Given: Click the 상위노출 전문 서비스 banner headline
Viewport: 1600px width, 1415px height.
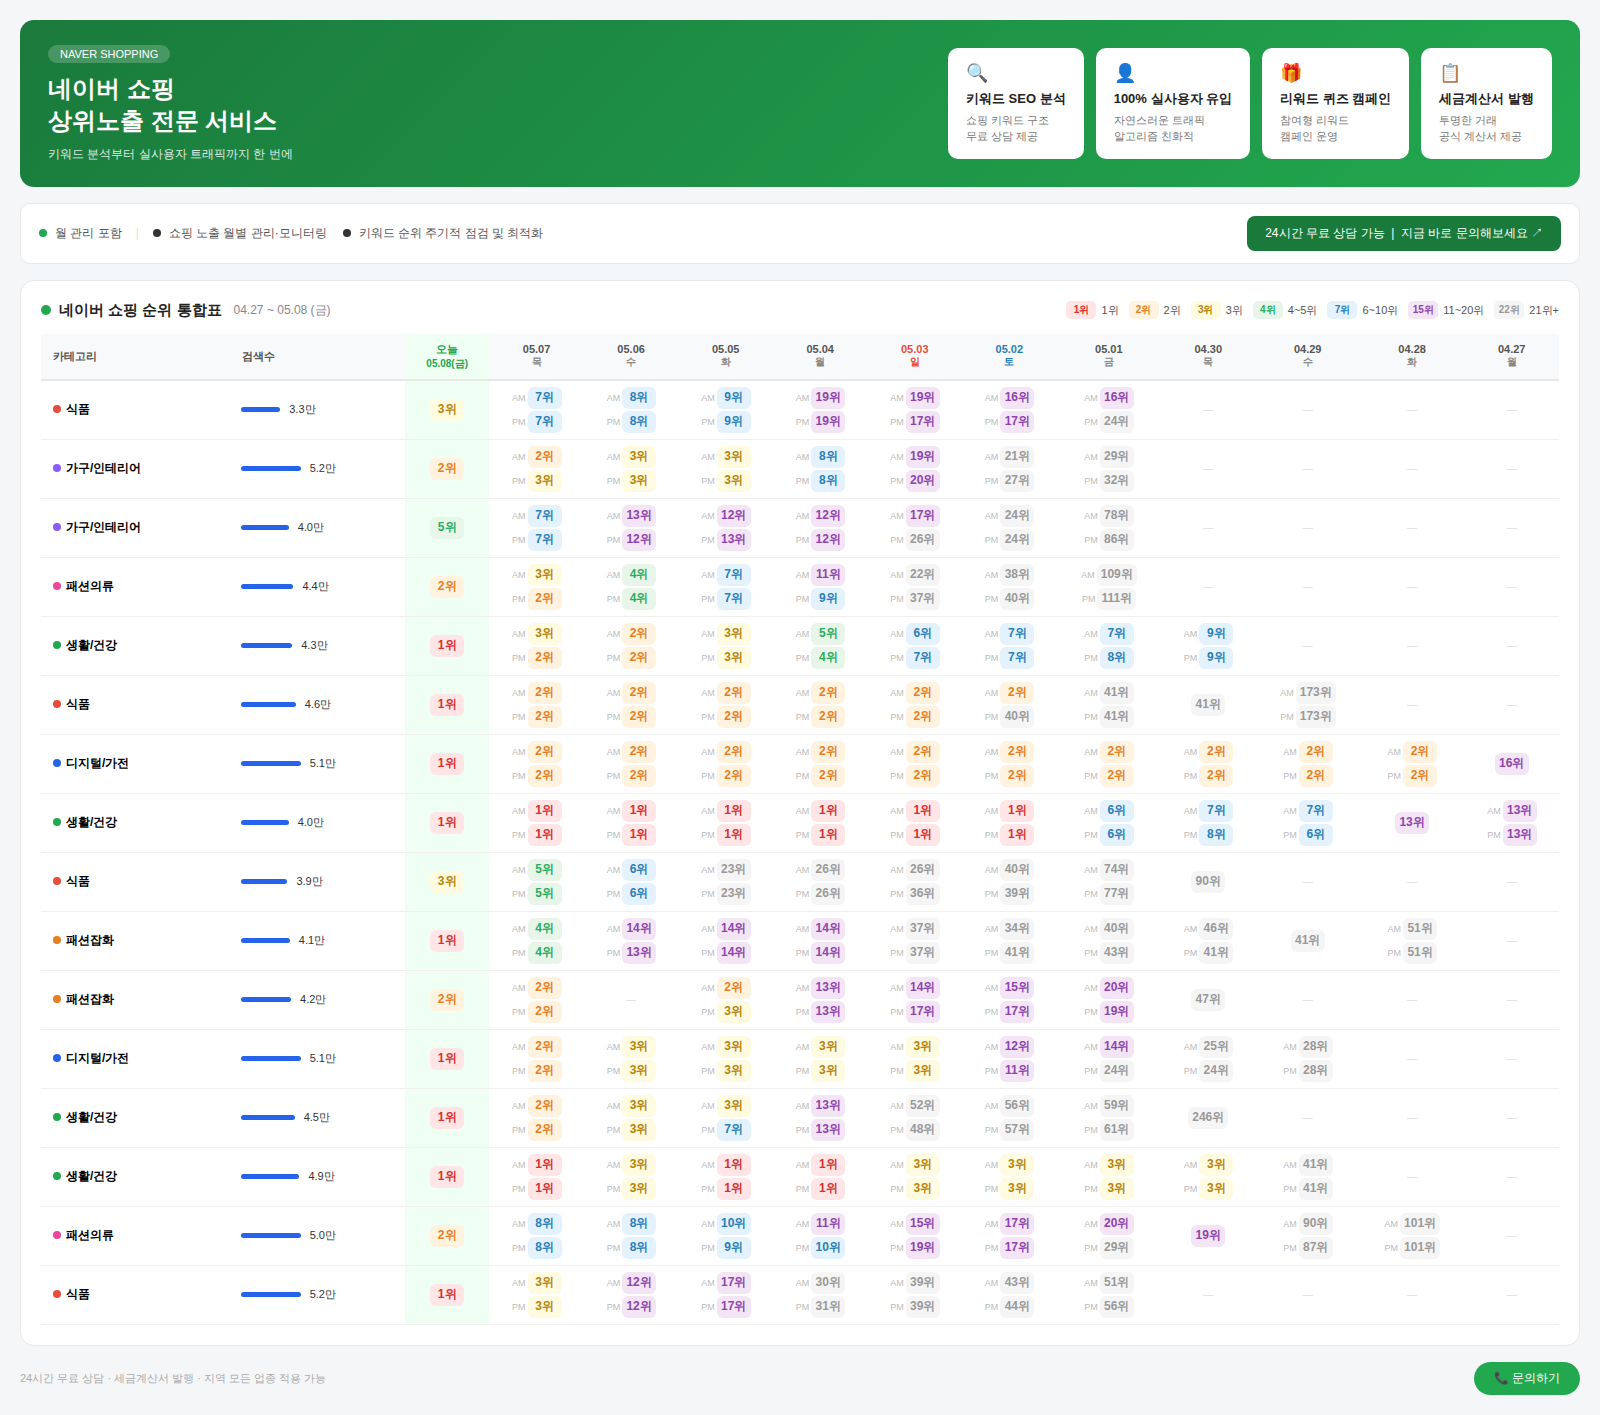Looking at the screenshot, I should coord(162,122).
